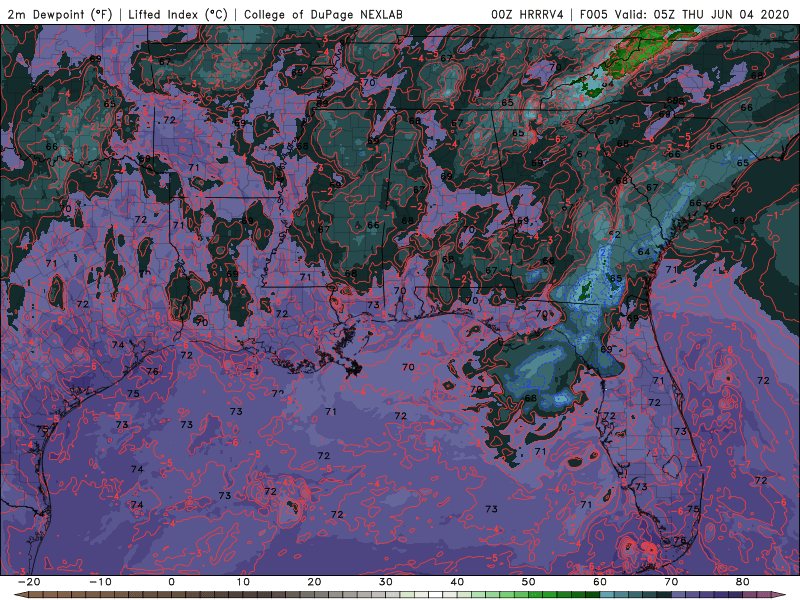Pick the white swatch in the color bar
This screenshot has height=600, width=800.
point(436,595)
